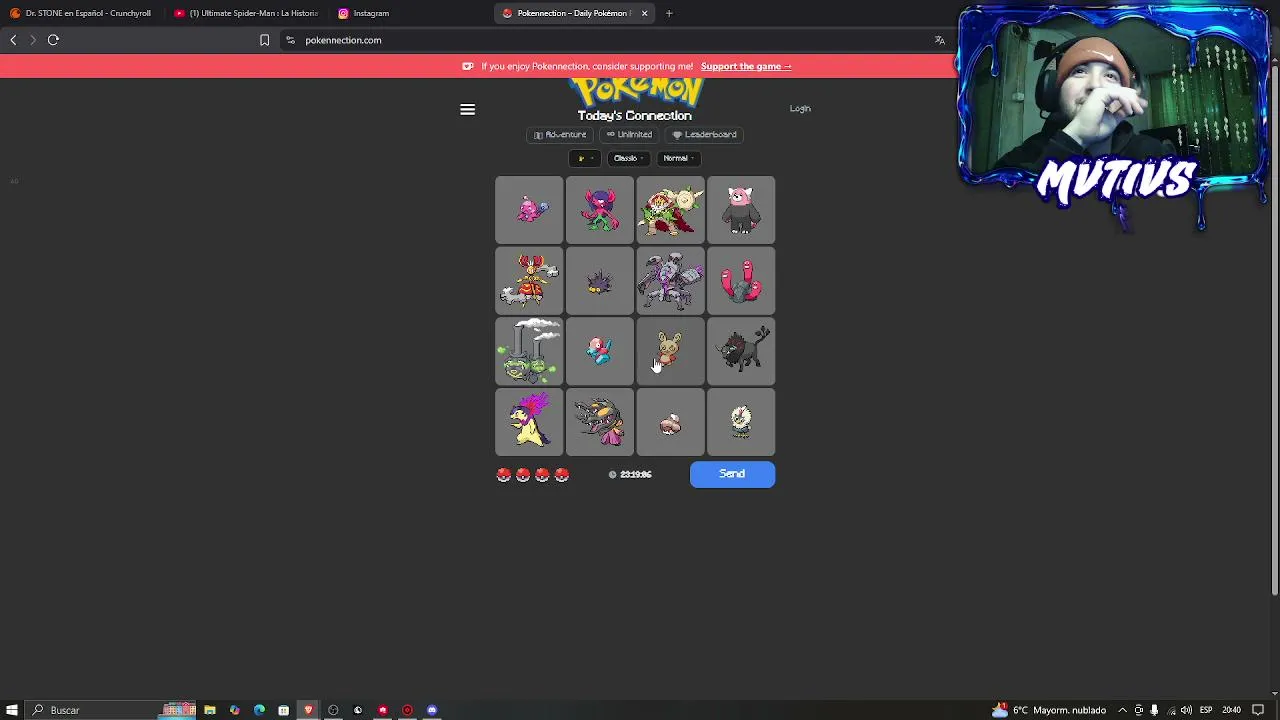Open the Adventure mode
1280x720 pixels.
(560, 134)
